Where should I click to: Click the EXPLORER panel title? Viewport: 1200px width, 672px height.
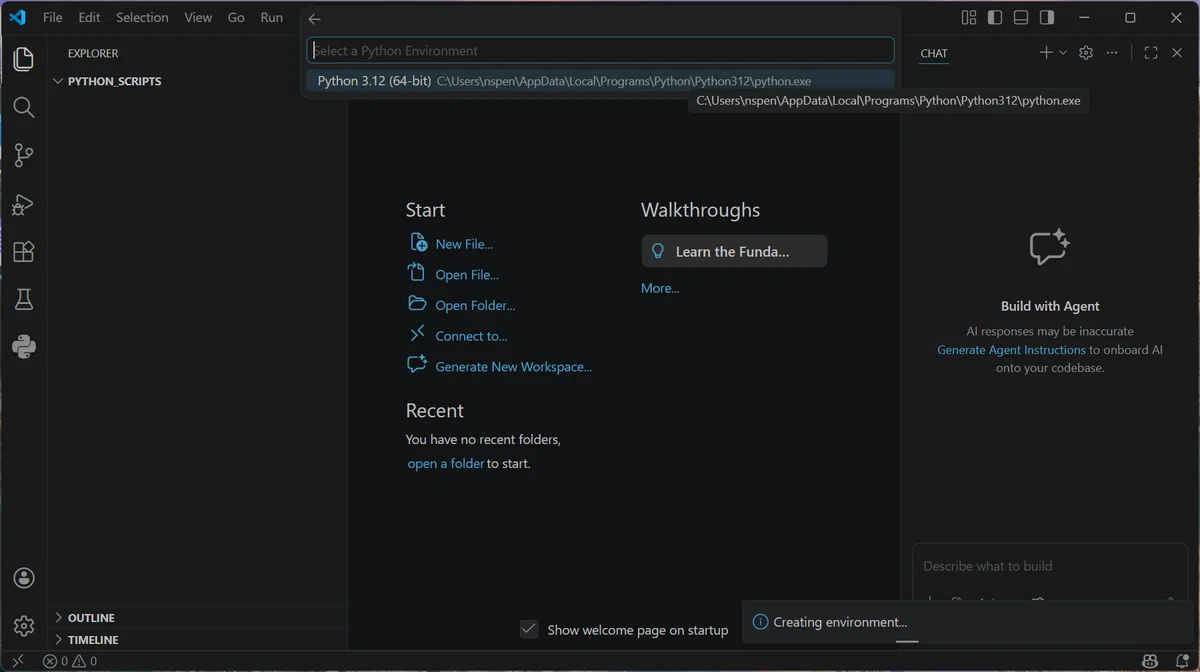[x=93, y=54]
